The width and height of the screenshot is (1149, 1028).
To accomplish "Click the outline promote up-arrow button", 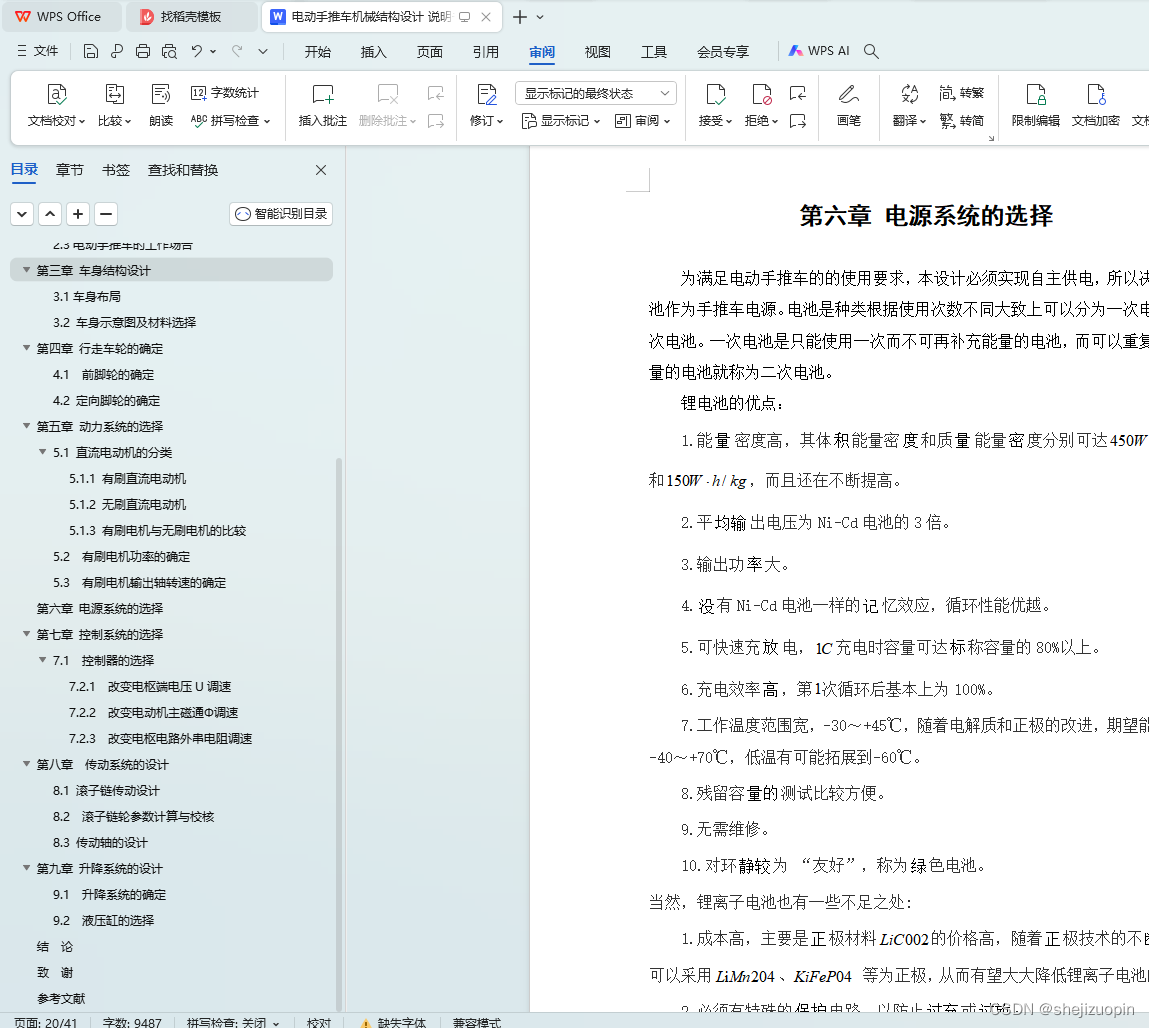I will tap(50, 214).
